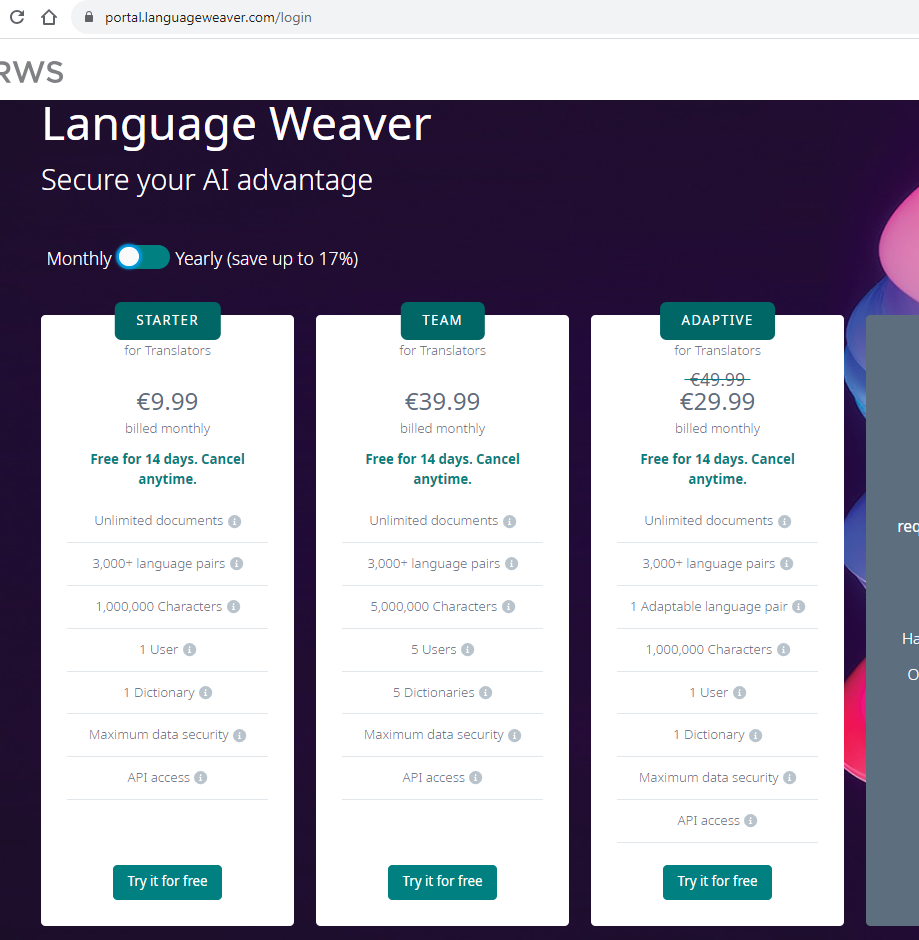This screenshot has width=919, height=940.
Task: Show info for Team Unlimited documents
Action: coord(510,522)
